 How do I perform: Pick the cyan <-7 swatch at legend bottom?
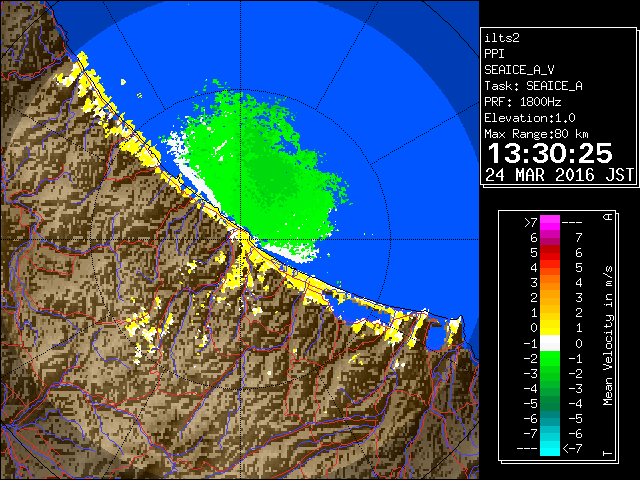point(550,448)
